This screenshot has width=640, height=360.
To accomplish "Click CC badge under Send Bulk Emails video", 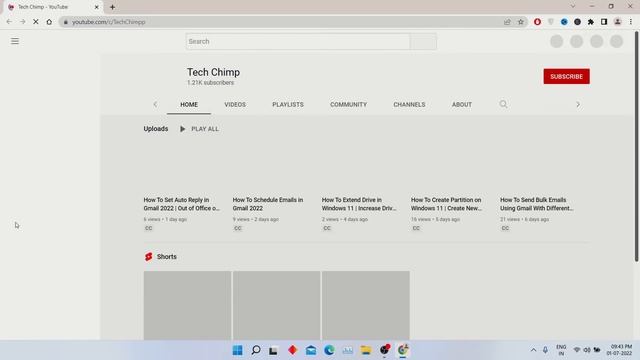I will coord(505,228).
